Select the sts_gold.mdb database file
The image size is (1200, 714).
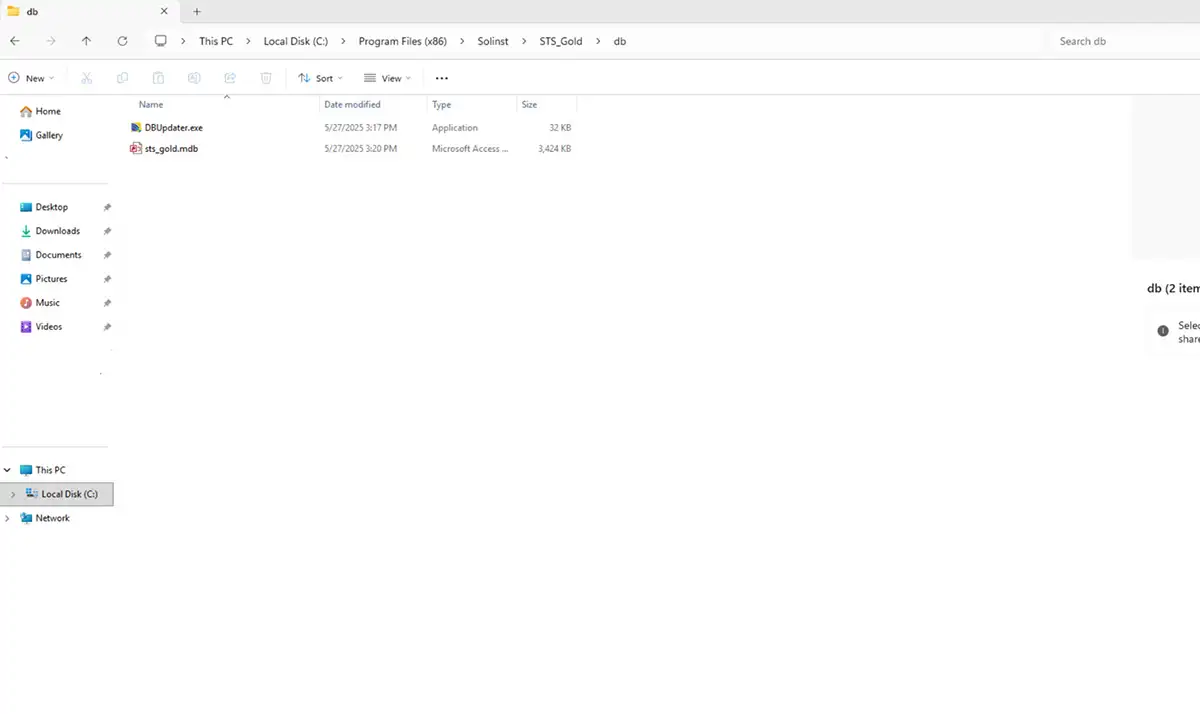[x=170, y=149]
